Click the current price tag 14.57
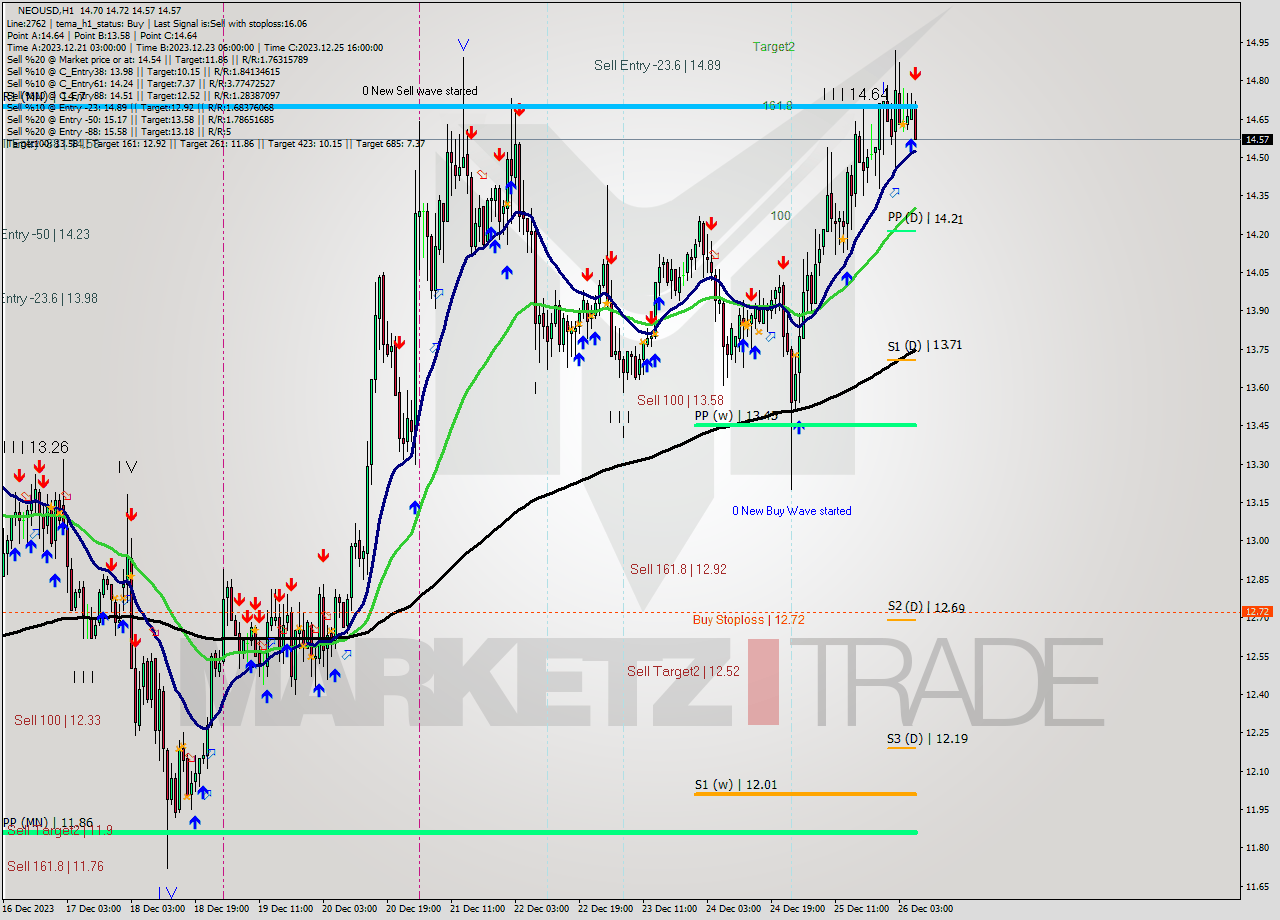 pyautogui.click(x=1256, y=139)
